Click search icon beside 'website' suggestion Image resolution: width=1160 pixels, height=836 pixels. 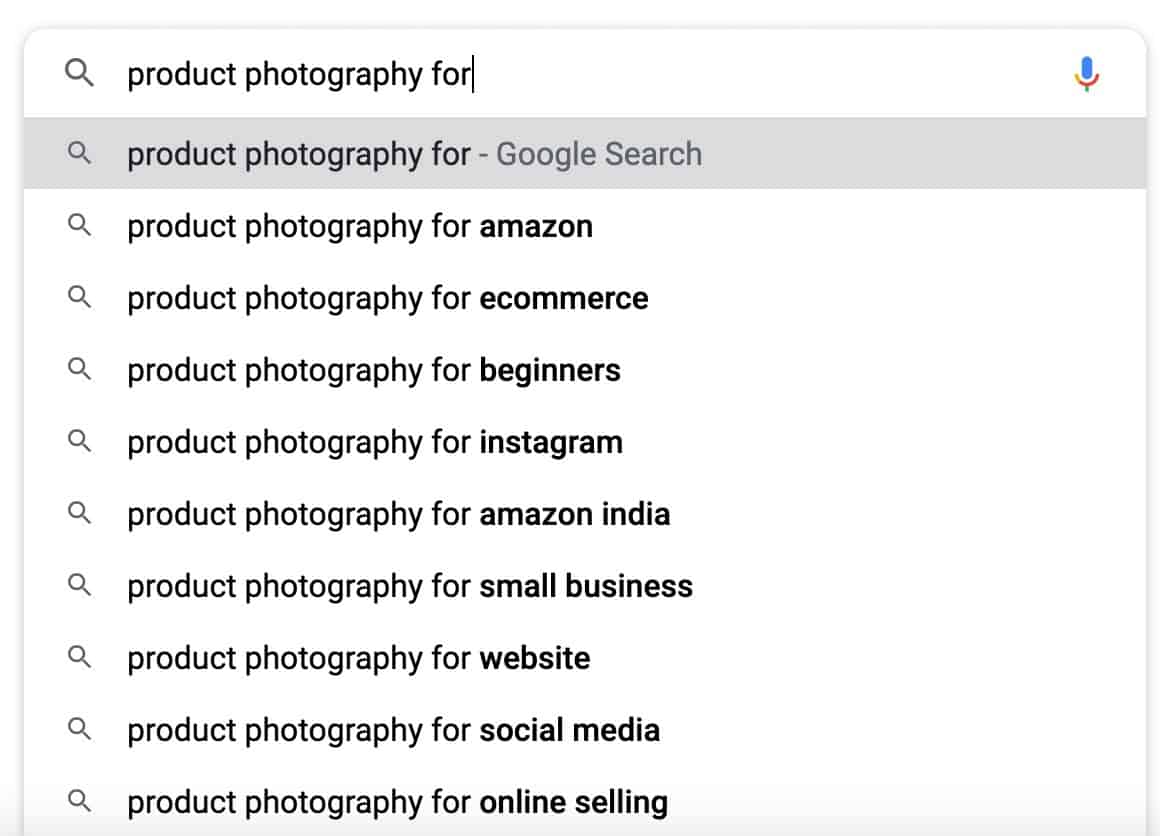[79, 658]
